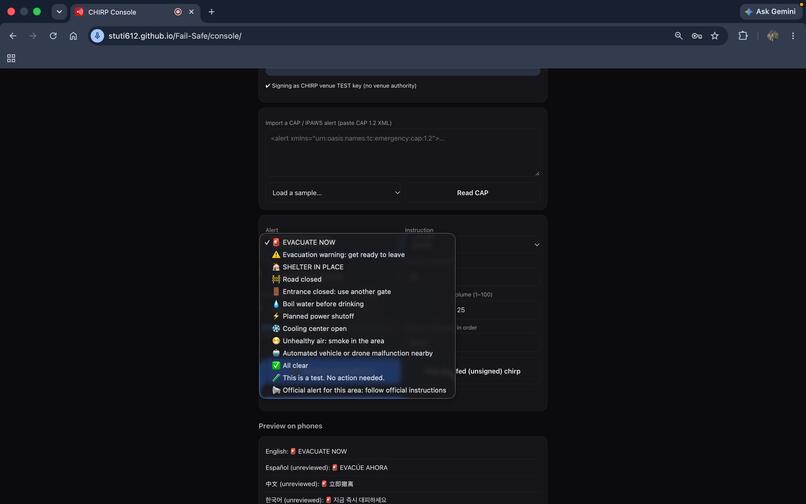The height and width of the screenshot is (504, 806).
Task: Close the CHIRP Console tab
Action: point(191,12)
